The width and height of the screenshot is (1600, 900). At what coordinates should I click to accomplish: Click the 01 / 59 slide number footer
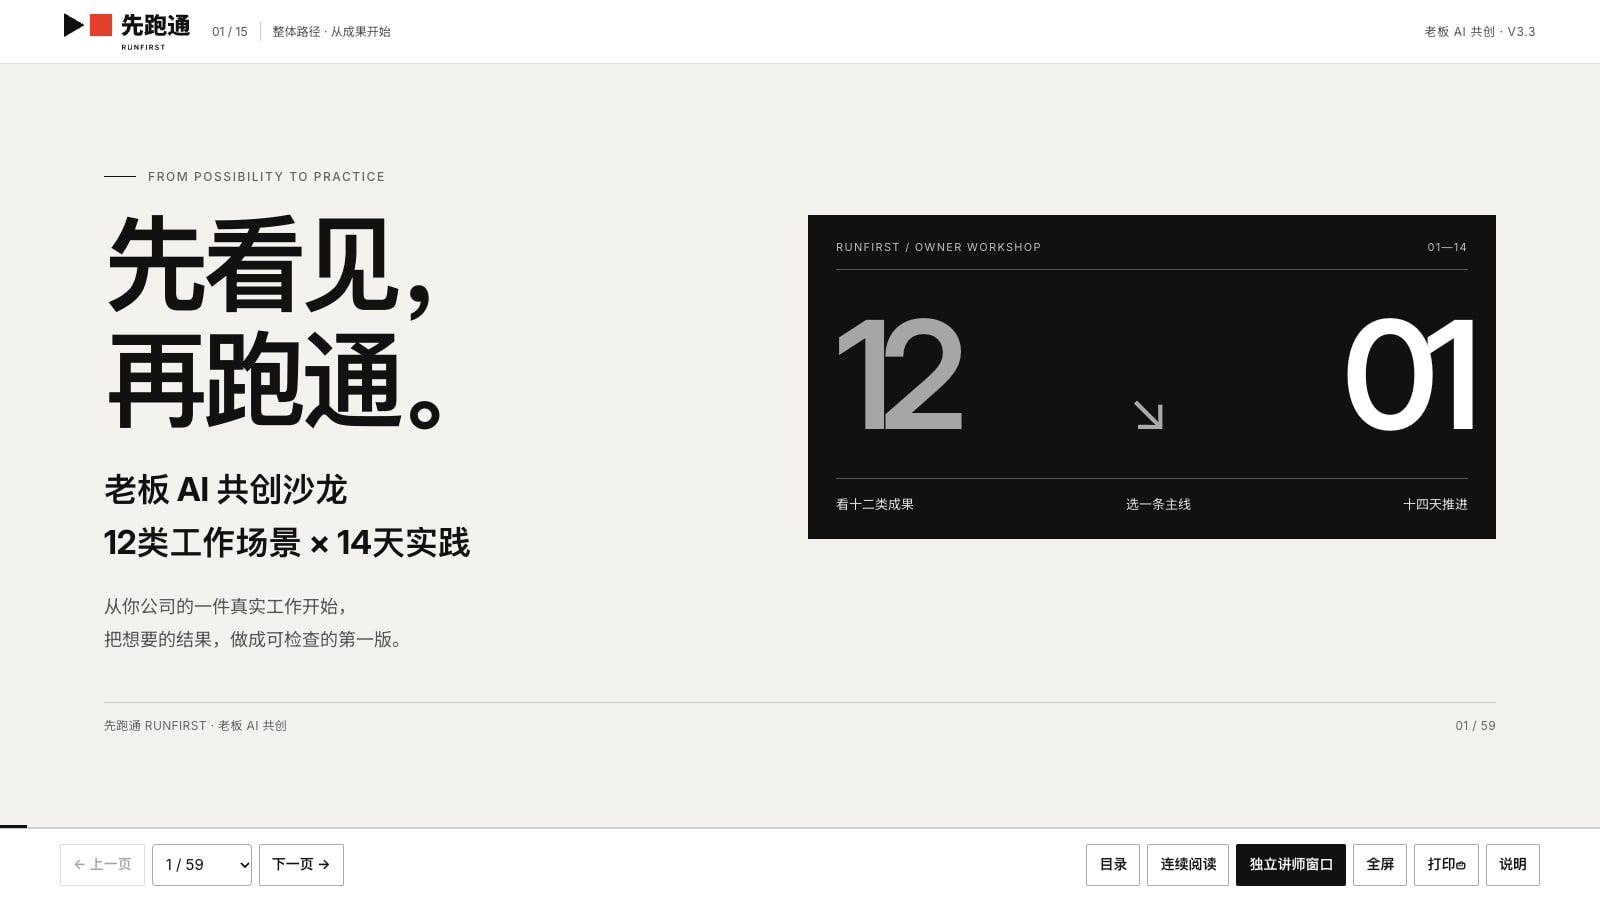(x=1475, y=726)
